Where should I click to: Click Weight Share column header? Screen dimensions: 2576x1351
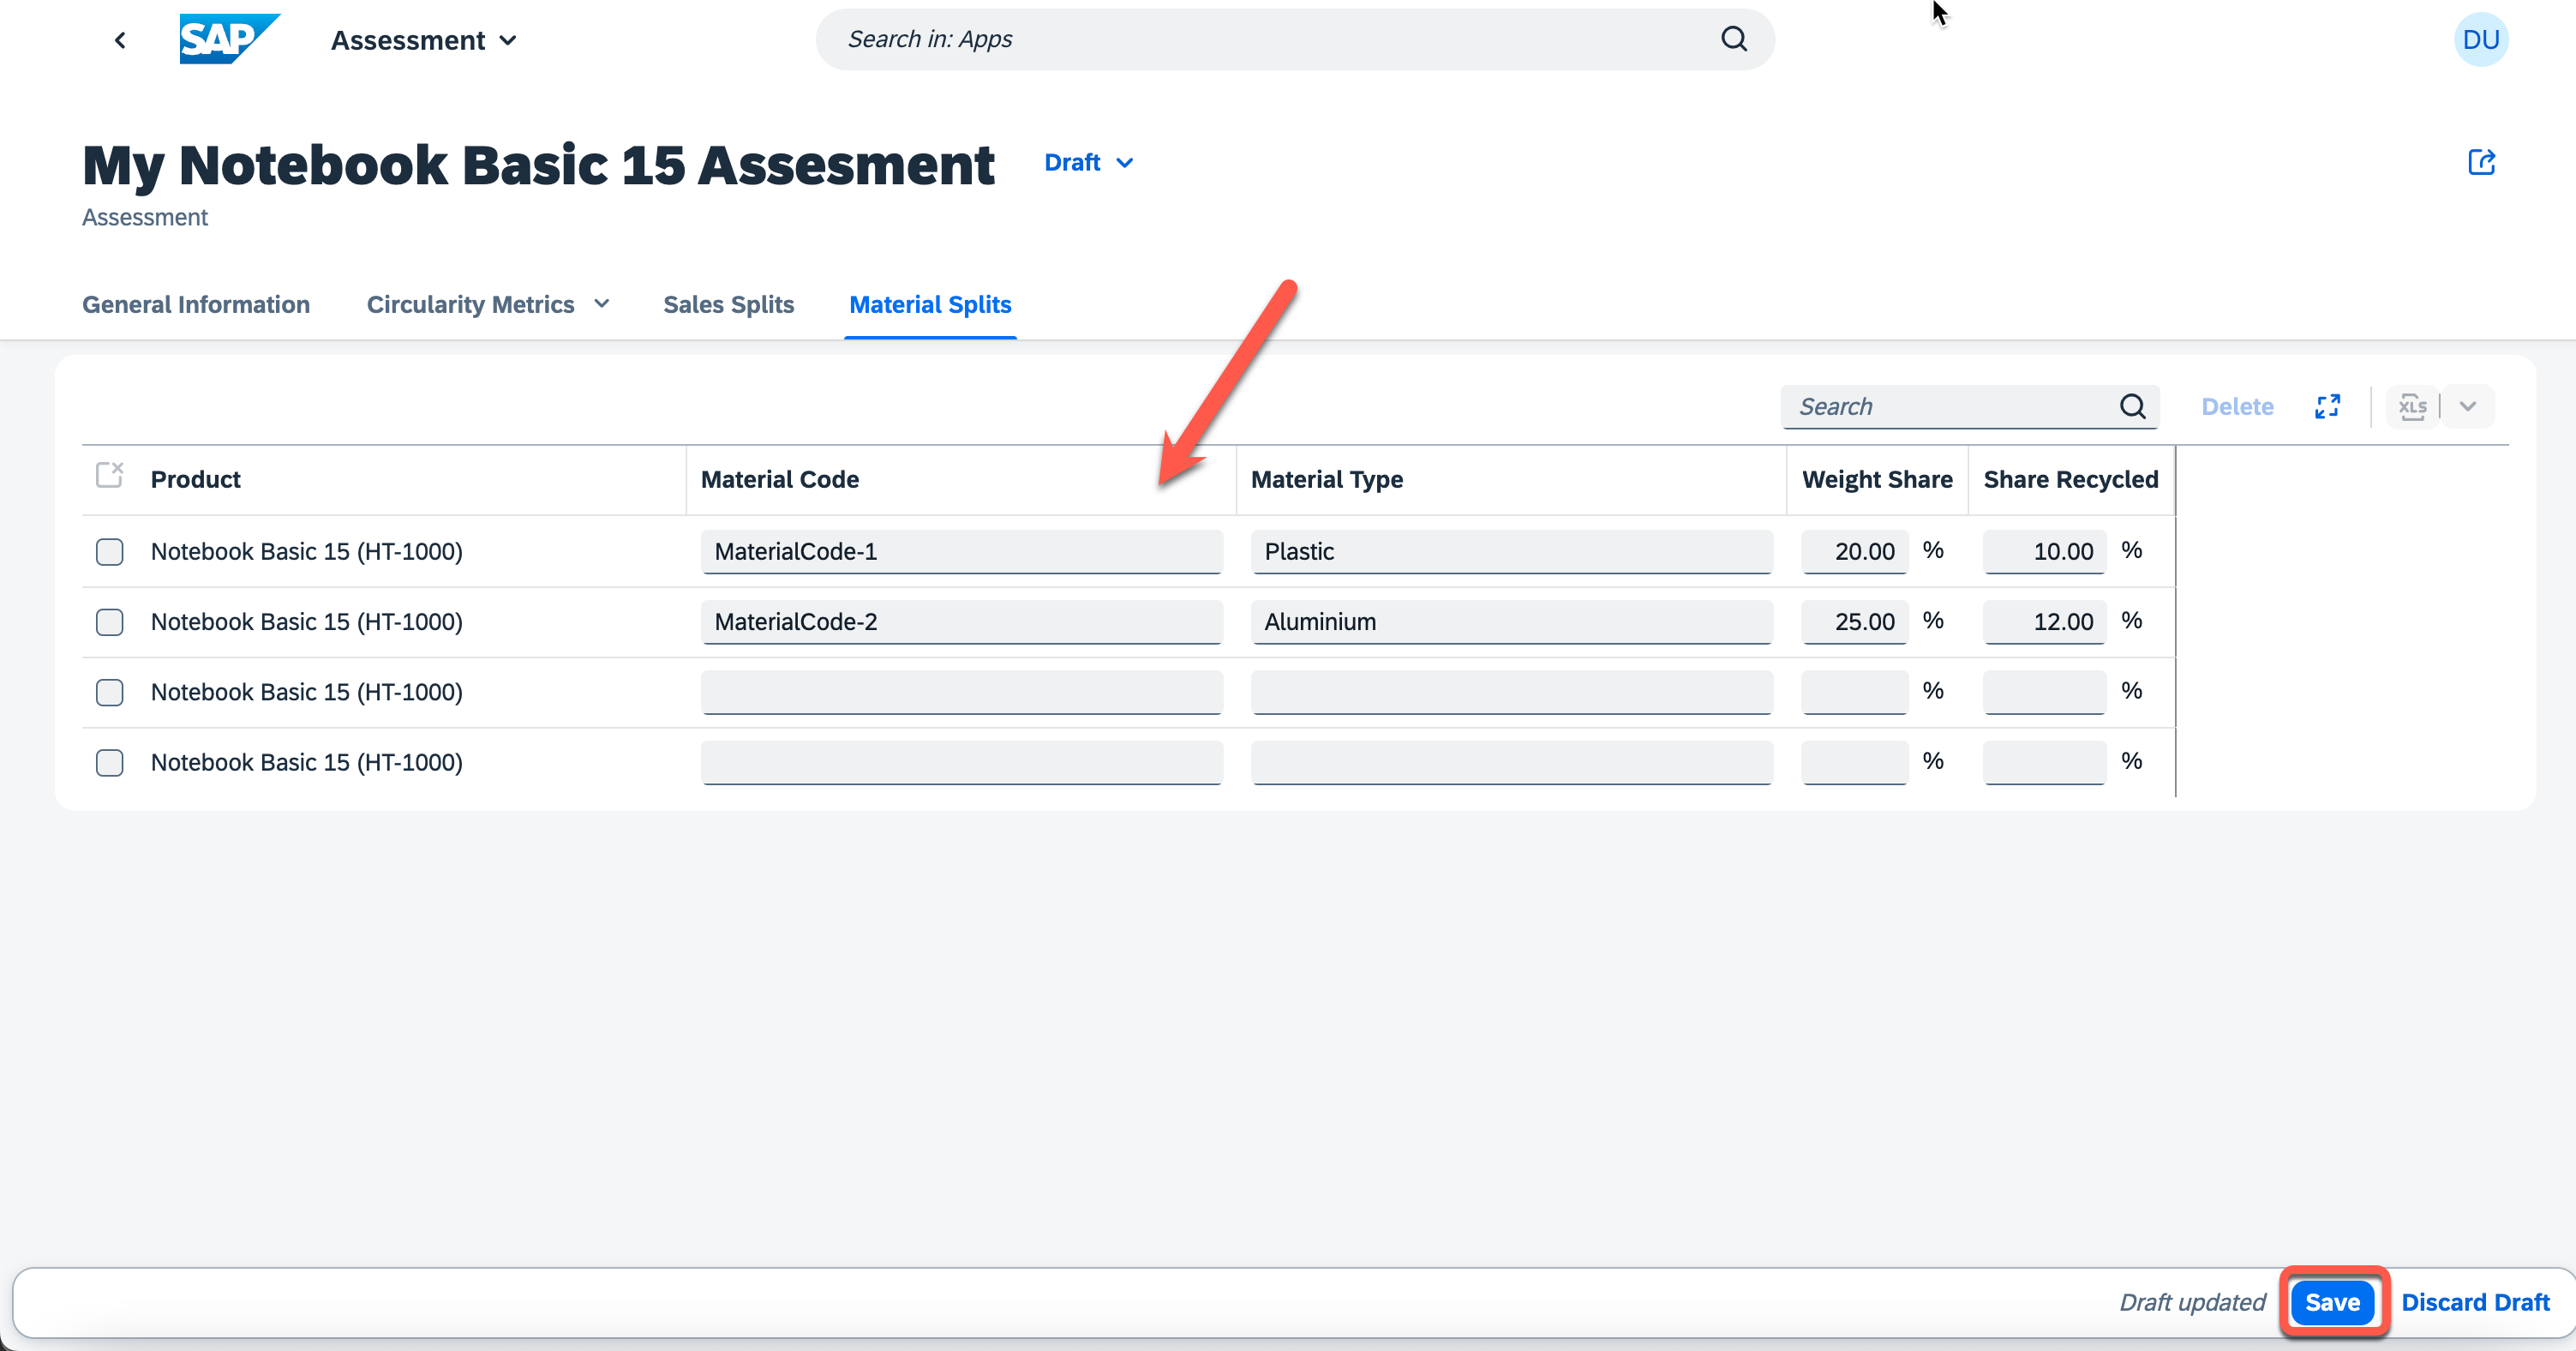coord(1876,479)
